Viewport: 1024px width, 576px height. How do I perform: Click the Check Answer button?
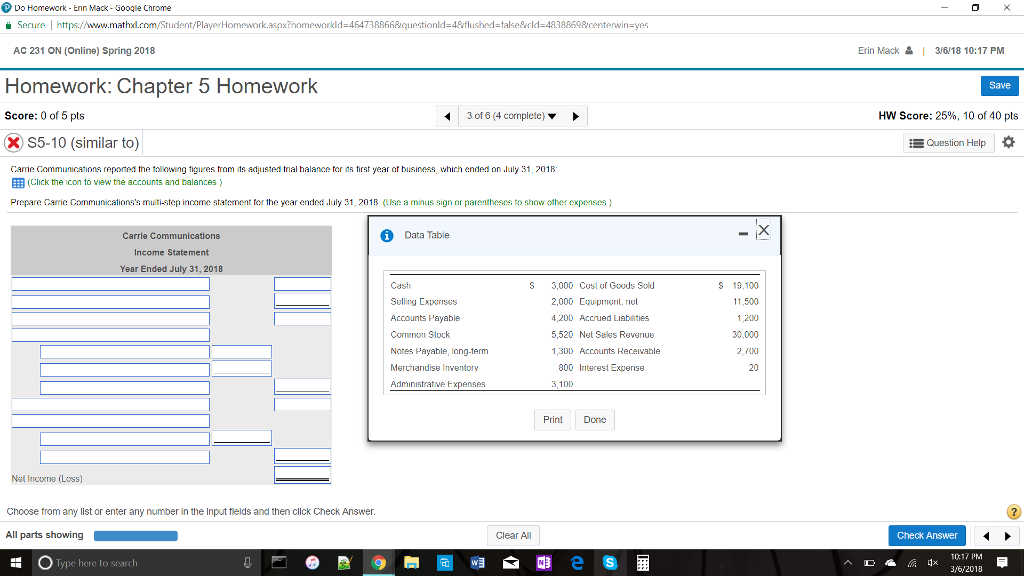pos(926,535)
